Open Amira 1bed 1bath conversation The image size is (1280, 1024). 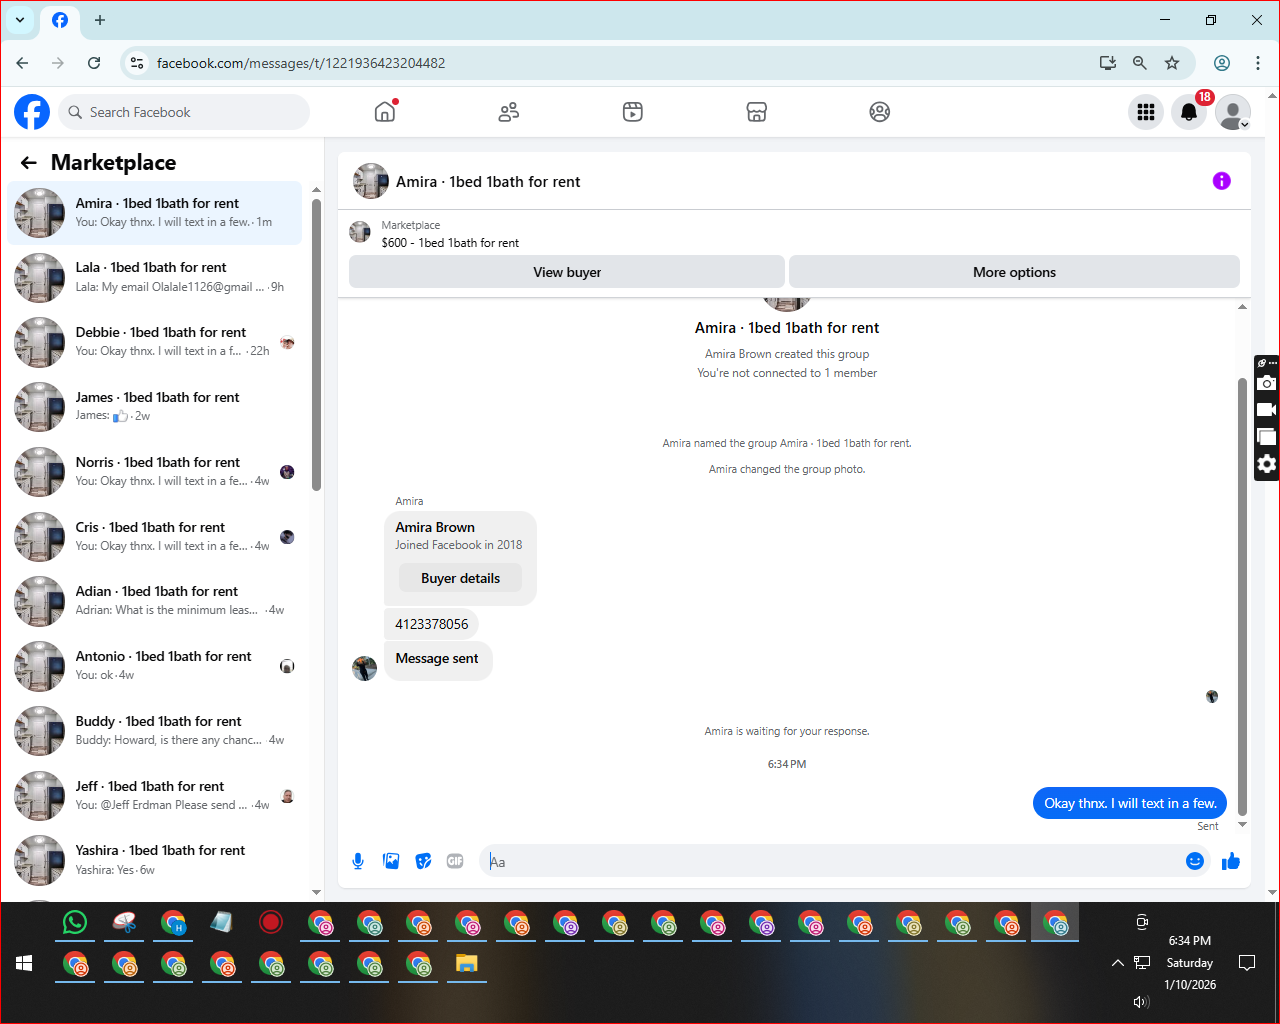click(155, 213)
